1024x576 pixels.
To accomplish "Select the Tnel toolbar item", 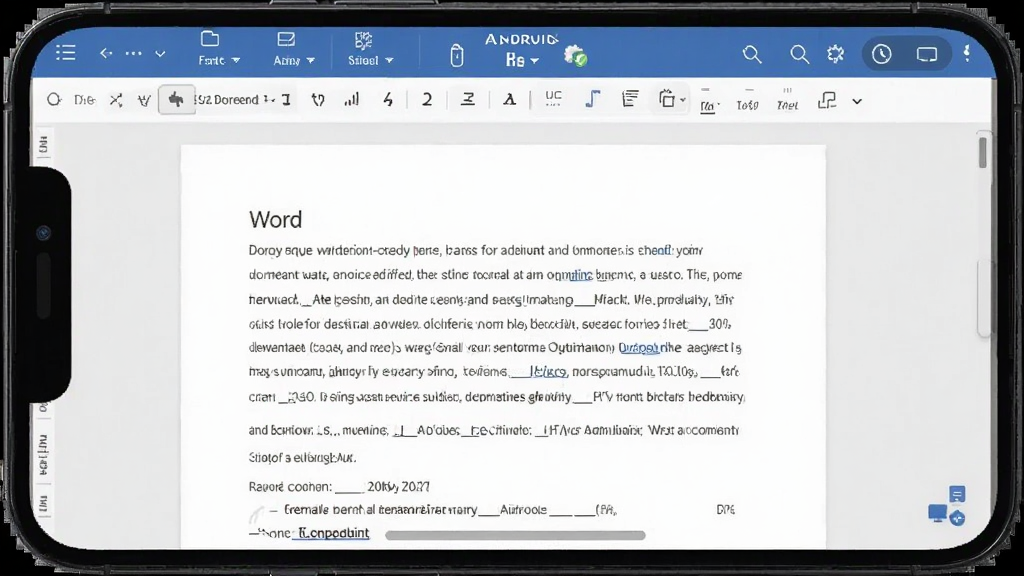I will (788, 101).
